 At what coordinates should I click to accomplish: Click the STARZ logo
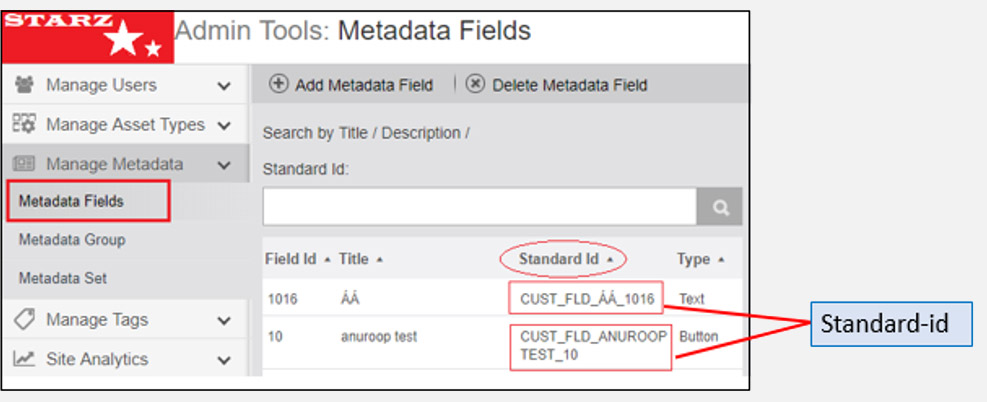click(85, 34)
